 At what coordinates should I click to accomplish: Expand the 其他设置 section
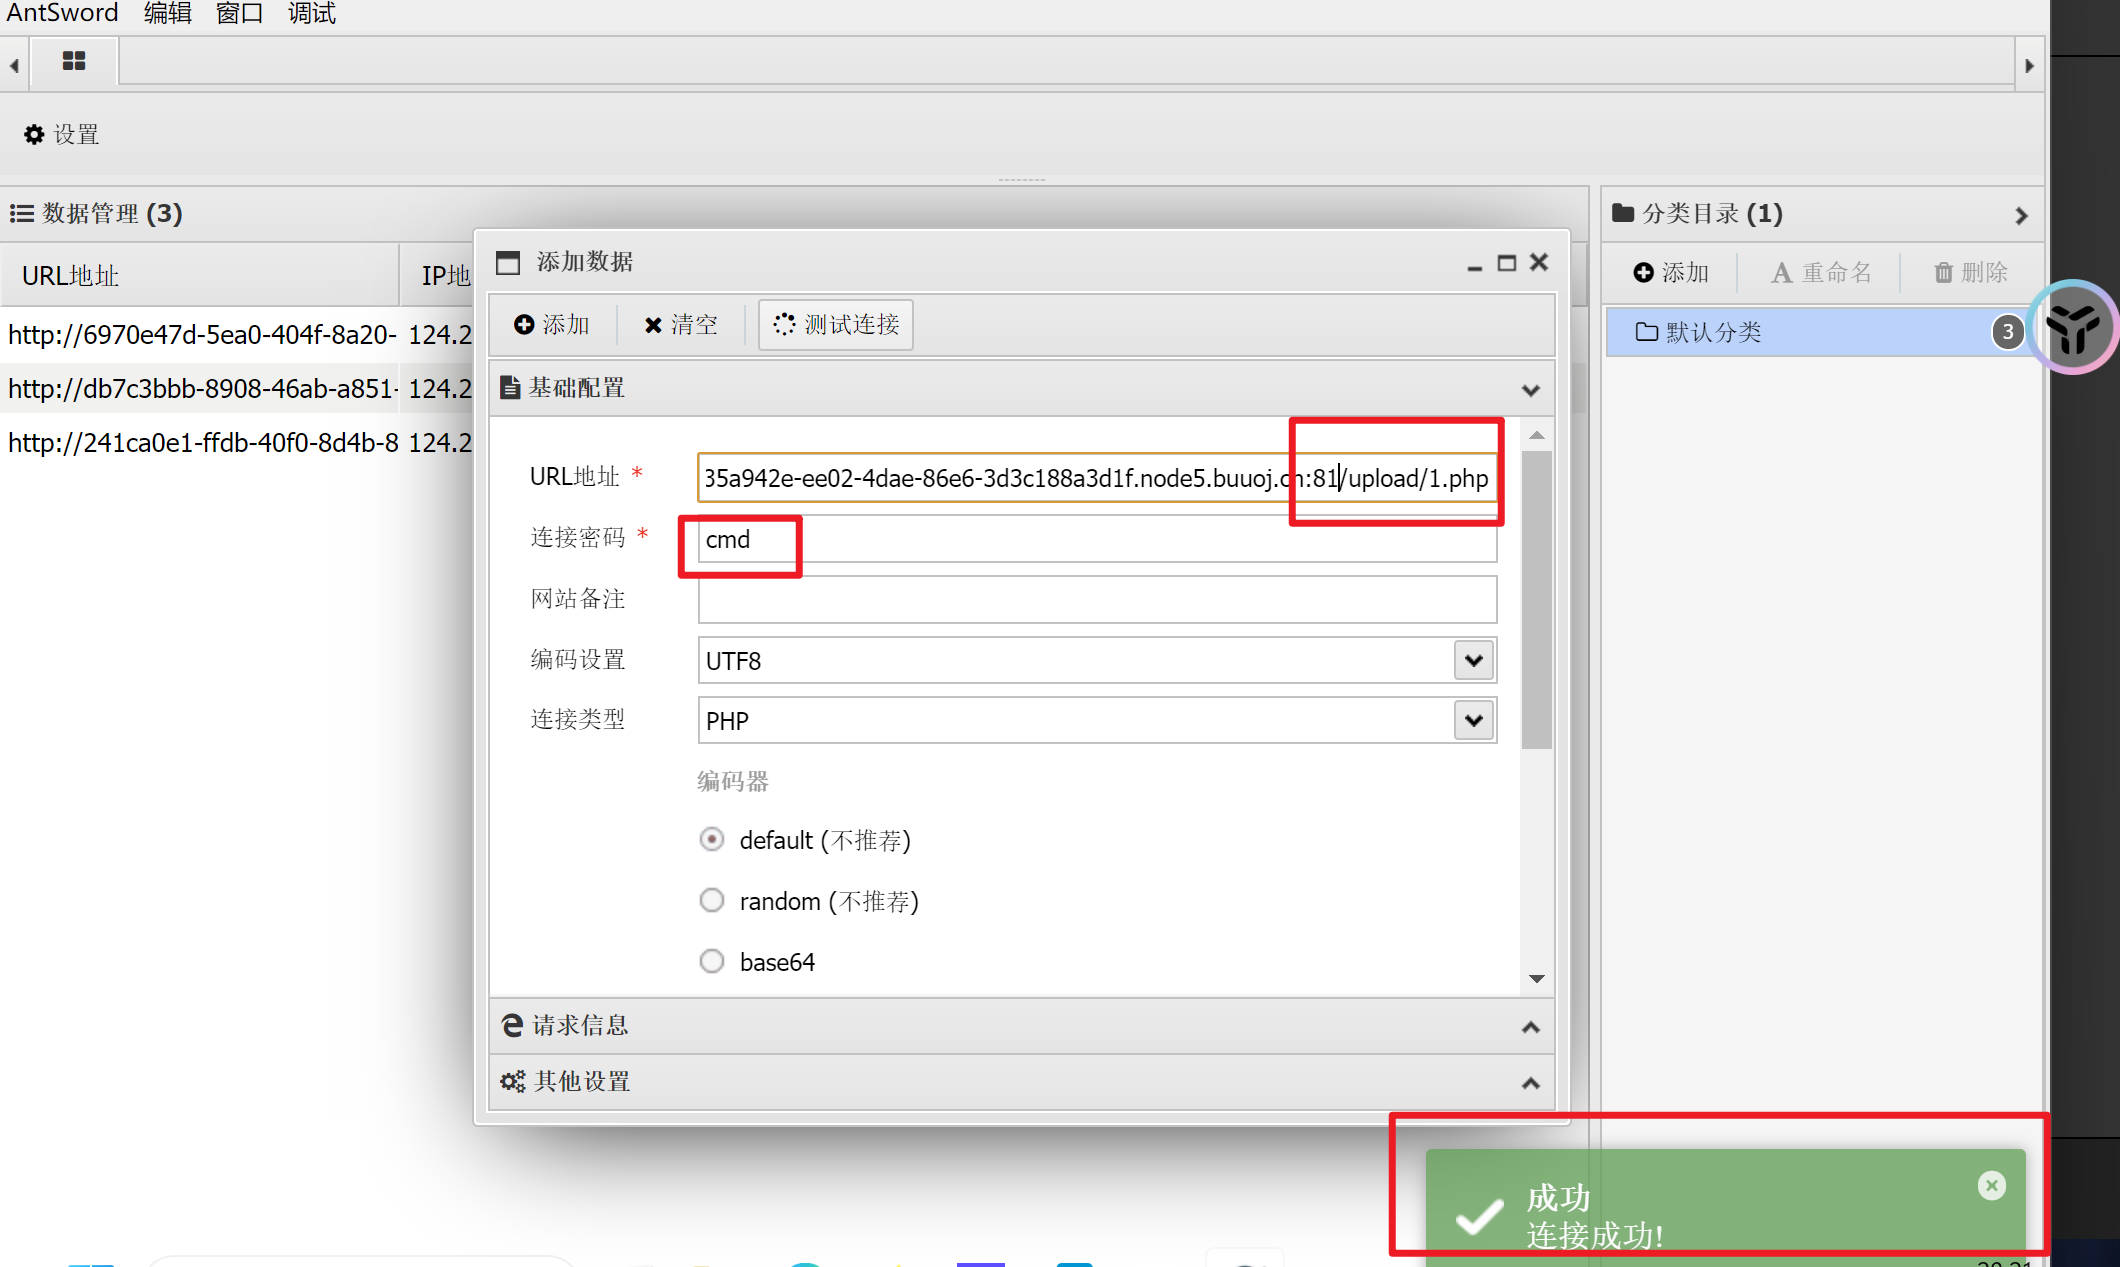(x=1530, y=1083)
